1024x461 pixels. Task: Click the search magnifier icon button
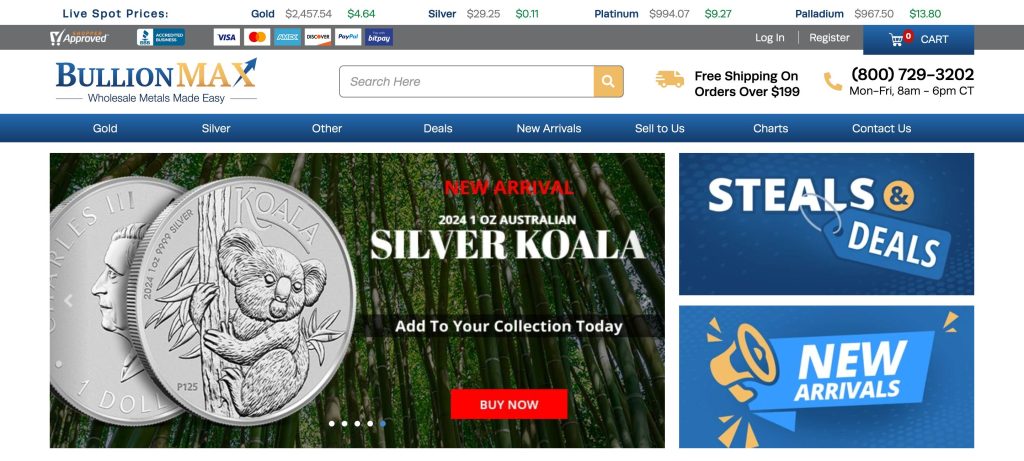tap(608, 82)
